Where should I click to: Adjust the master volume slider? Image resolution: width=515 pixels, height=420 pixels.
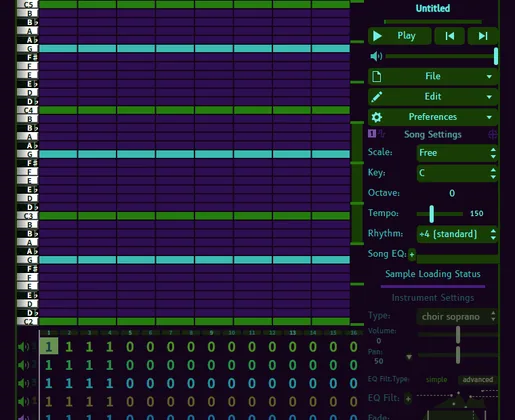pos(441,56)
